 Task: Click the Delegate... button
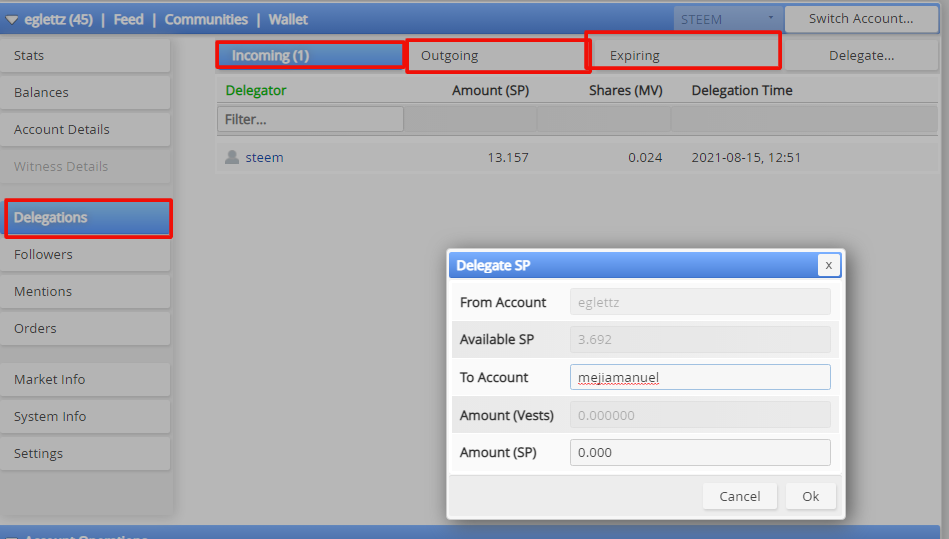point(861,56)
